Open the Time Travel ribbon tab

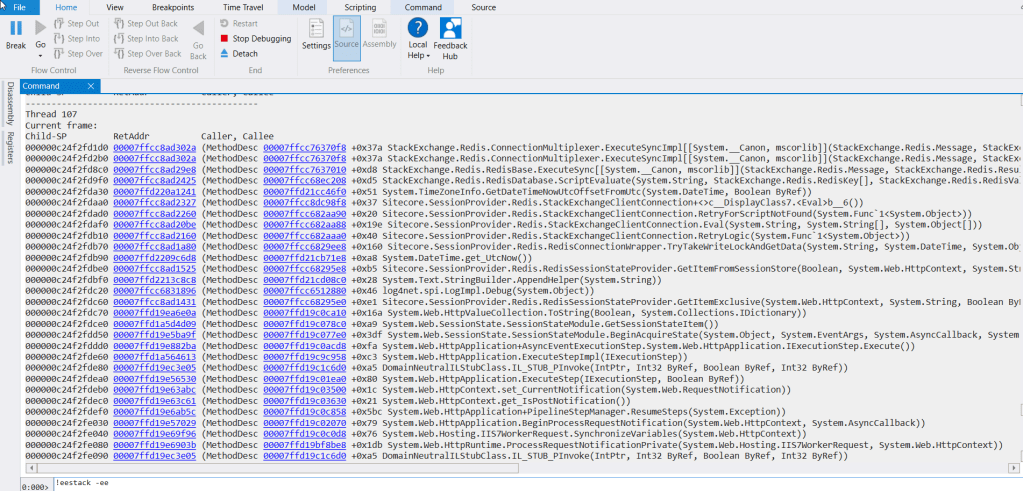coord(243,7)
